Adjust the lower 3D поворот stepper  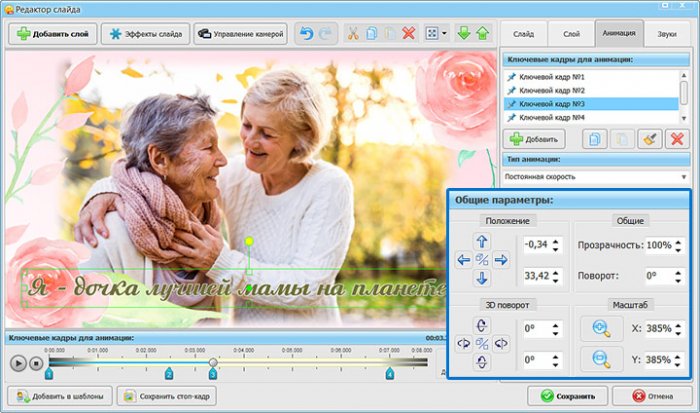click(555, 360)
